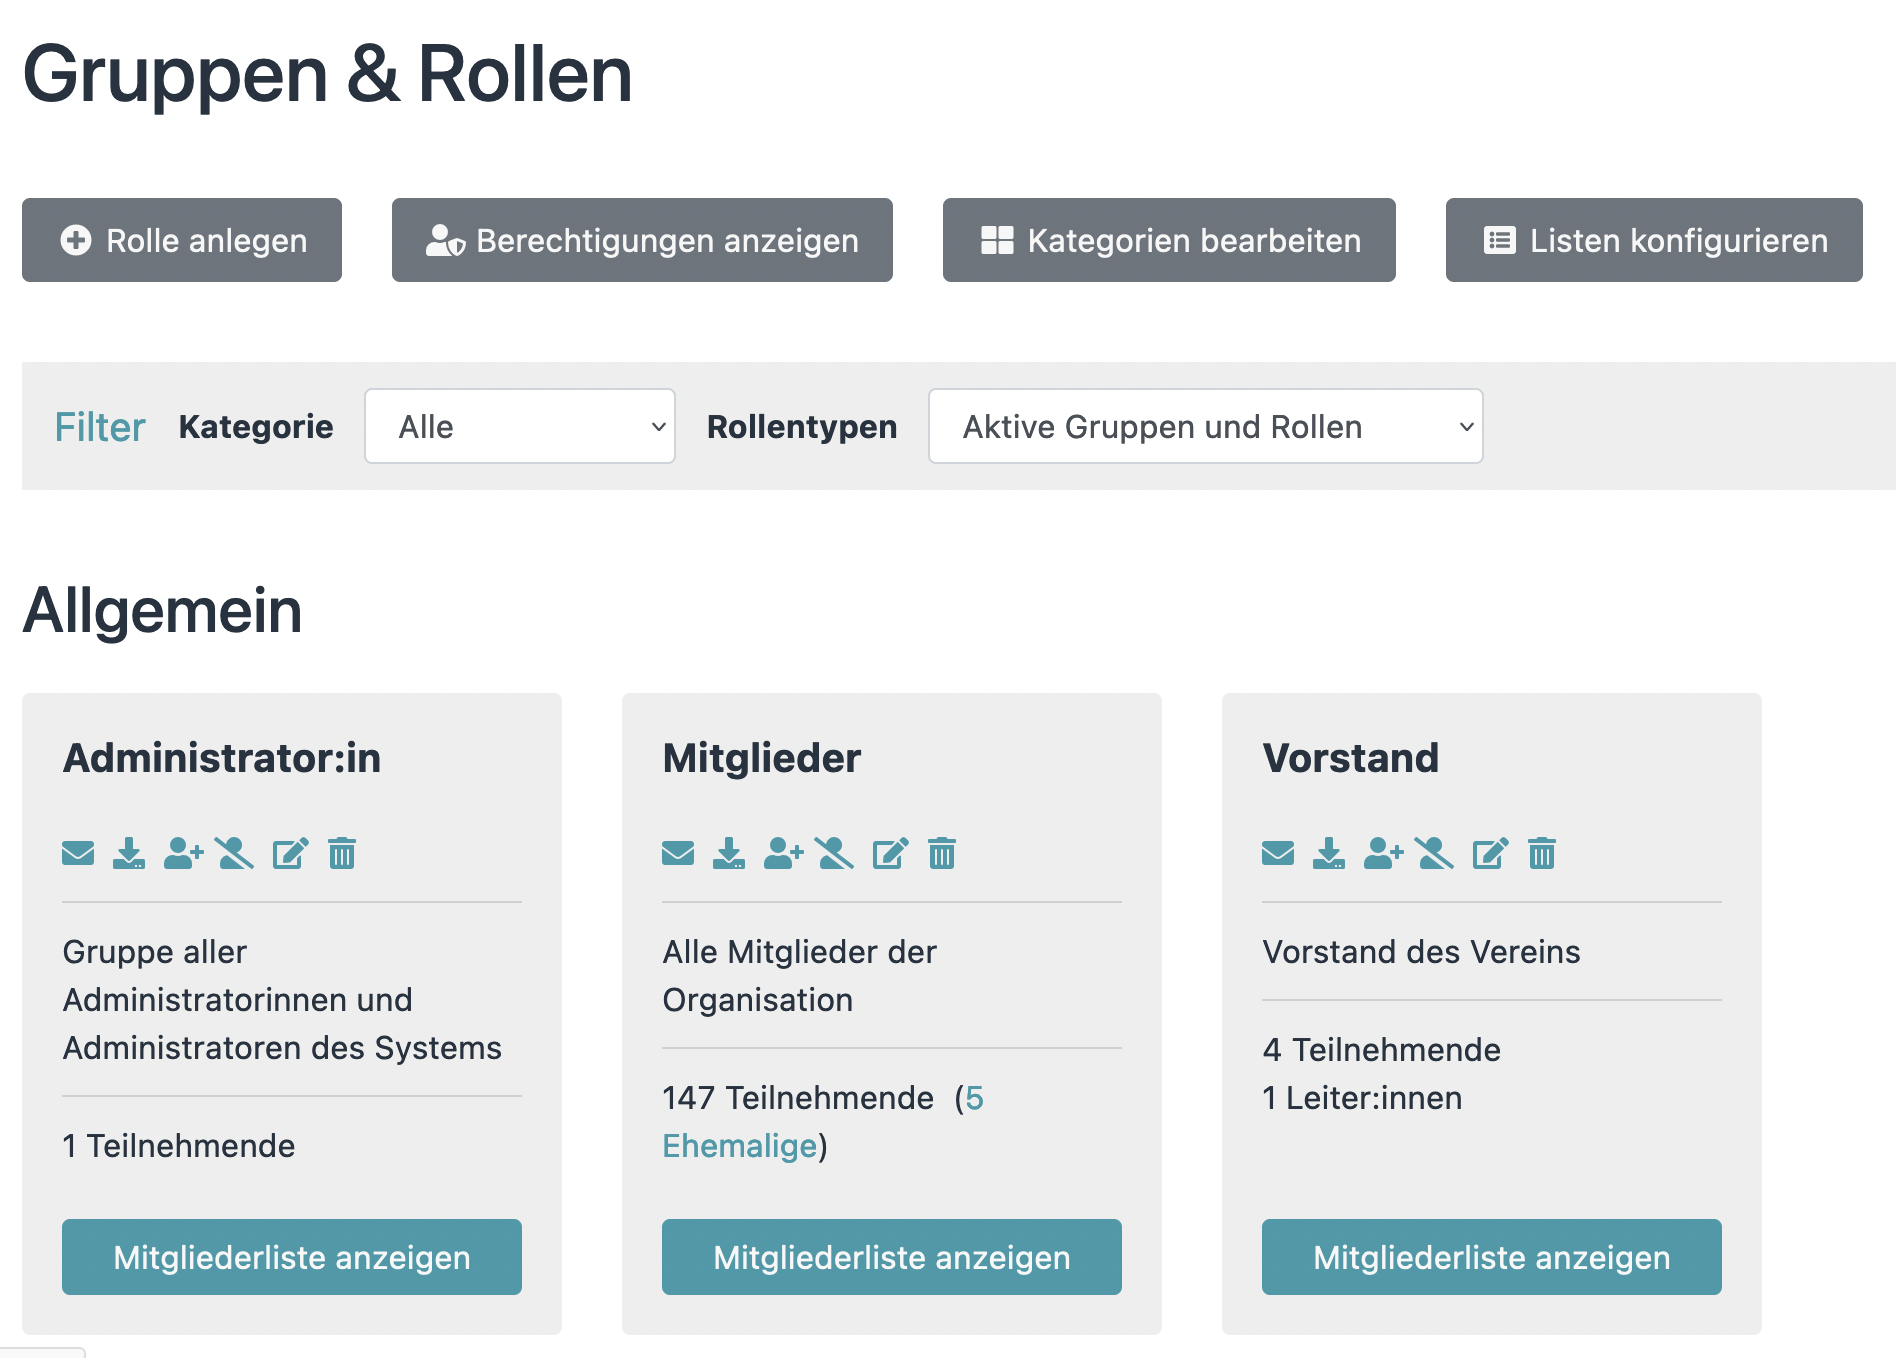
Task: Click add member icon on Mitglieder card
Action: click(x=783, y=853)
